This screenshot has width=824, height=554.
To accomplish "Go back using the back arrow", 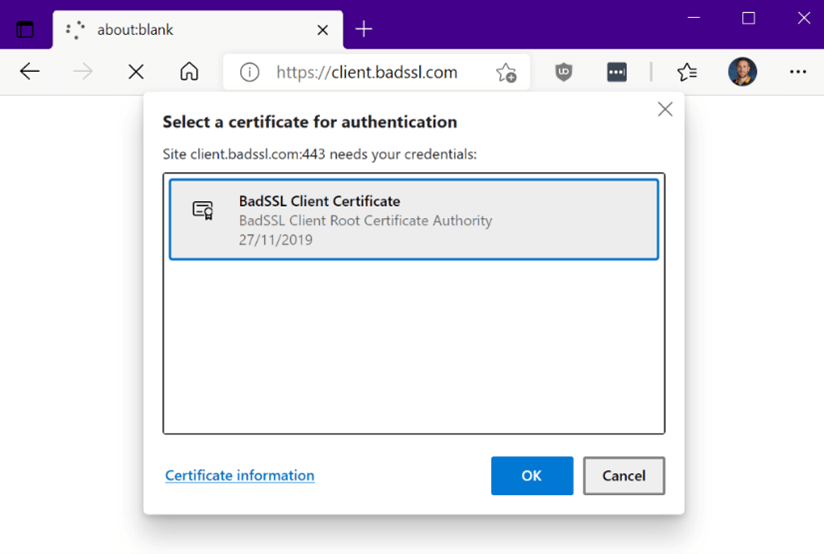I will (30, 71).
